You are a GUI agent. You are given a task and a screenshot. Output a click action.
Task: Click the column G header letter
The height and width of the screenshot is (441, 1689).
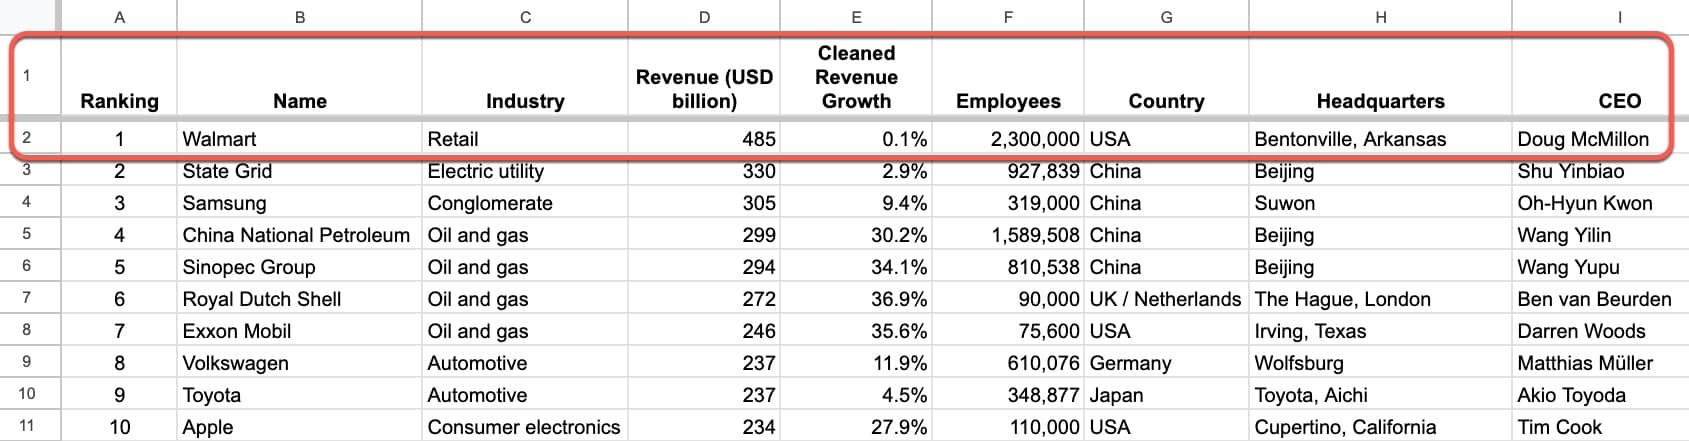[1166, 17]
